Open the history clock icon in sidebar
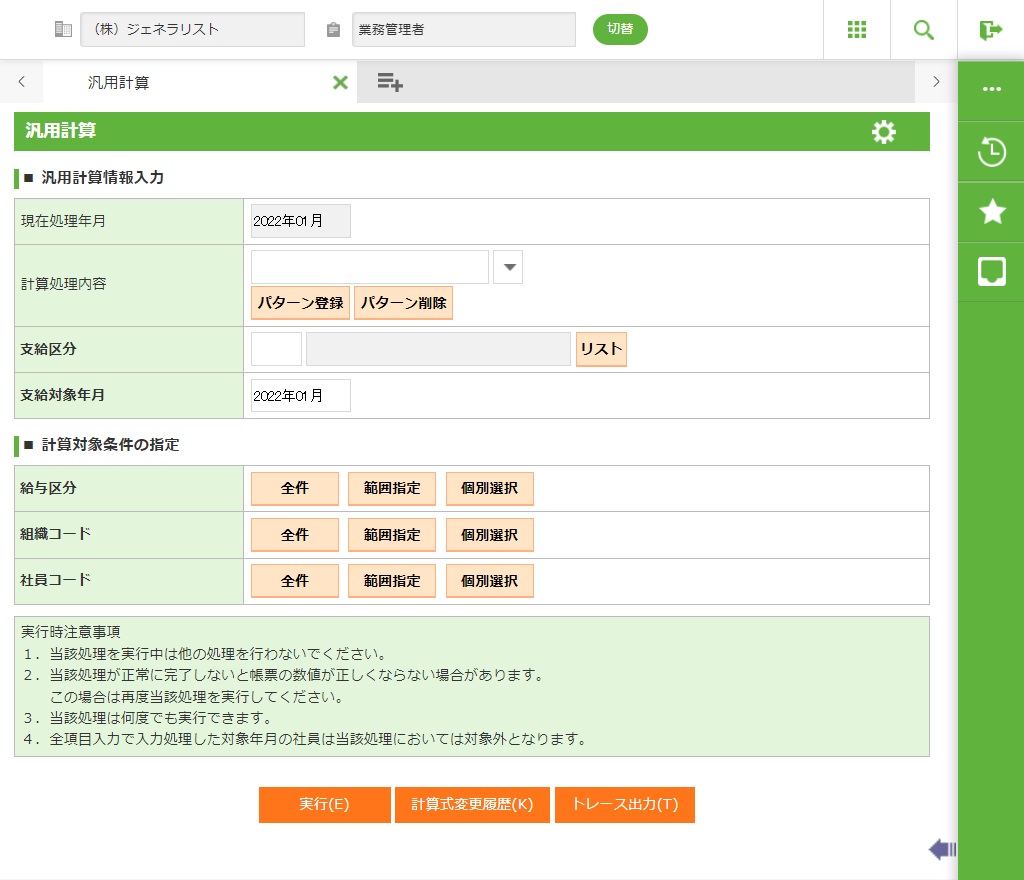The image size is (1024, 880). click(991, 153)
